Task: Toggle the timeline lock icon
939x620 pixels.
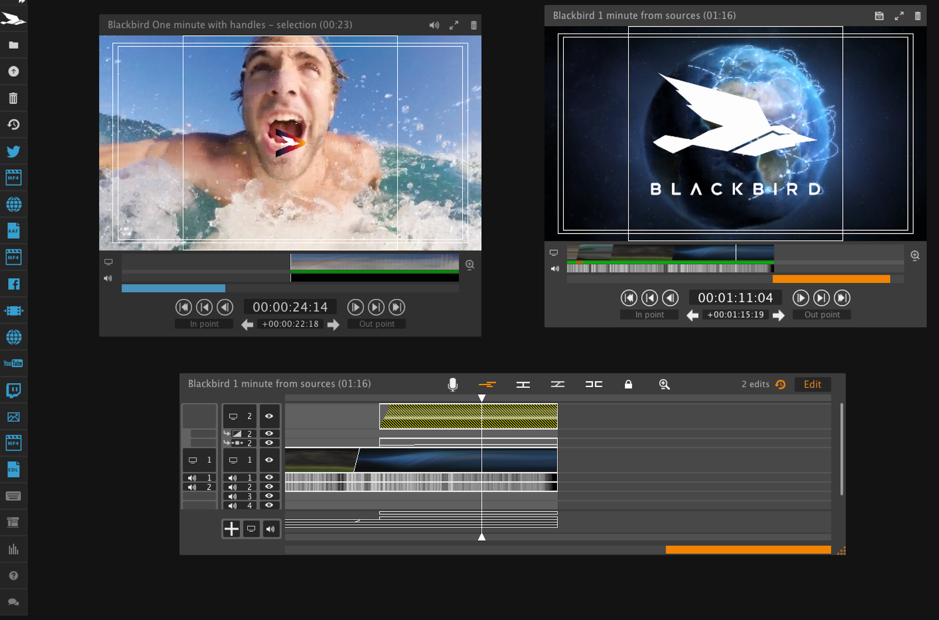Action: (628, 384)
